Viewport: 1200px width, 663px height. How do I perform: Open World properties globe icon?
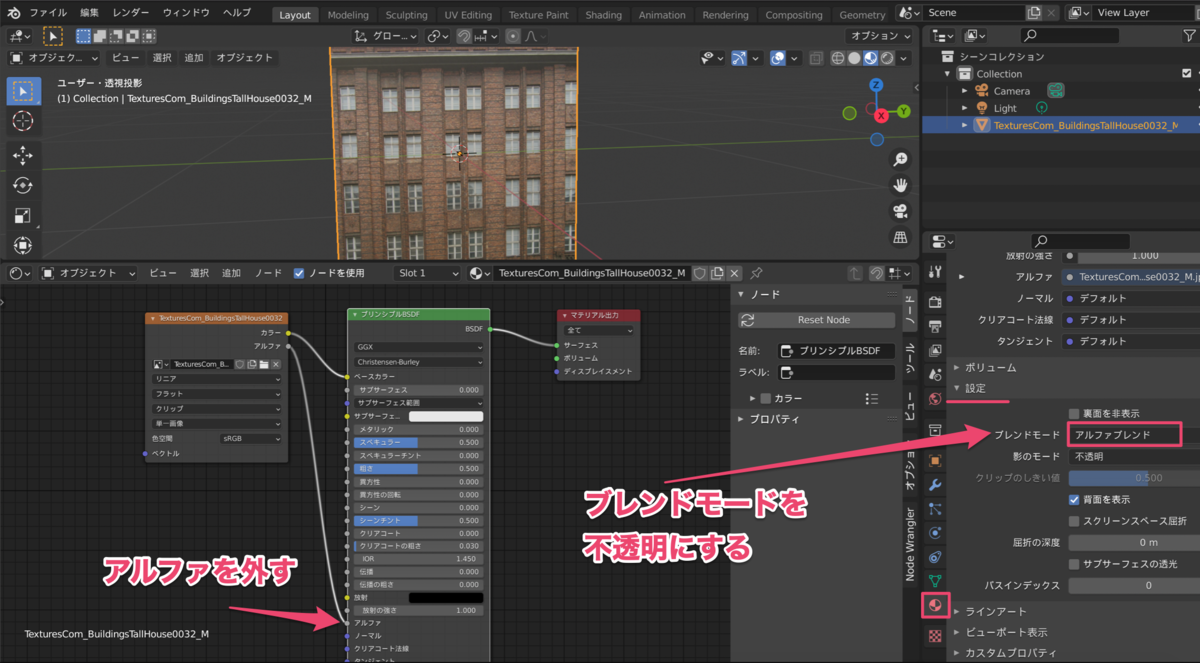tap(935, 399)
